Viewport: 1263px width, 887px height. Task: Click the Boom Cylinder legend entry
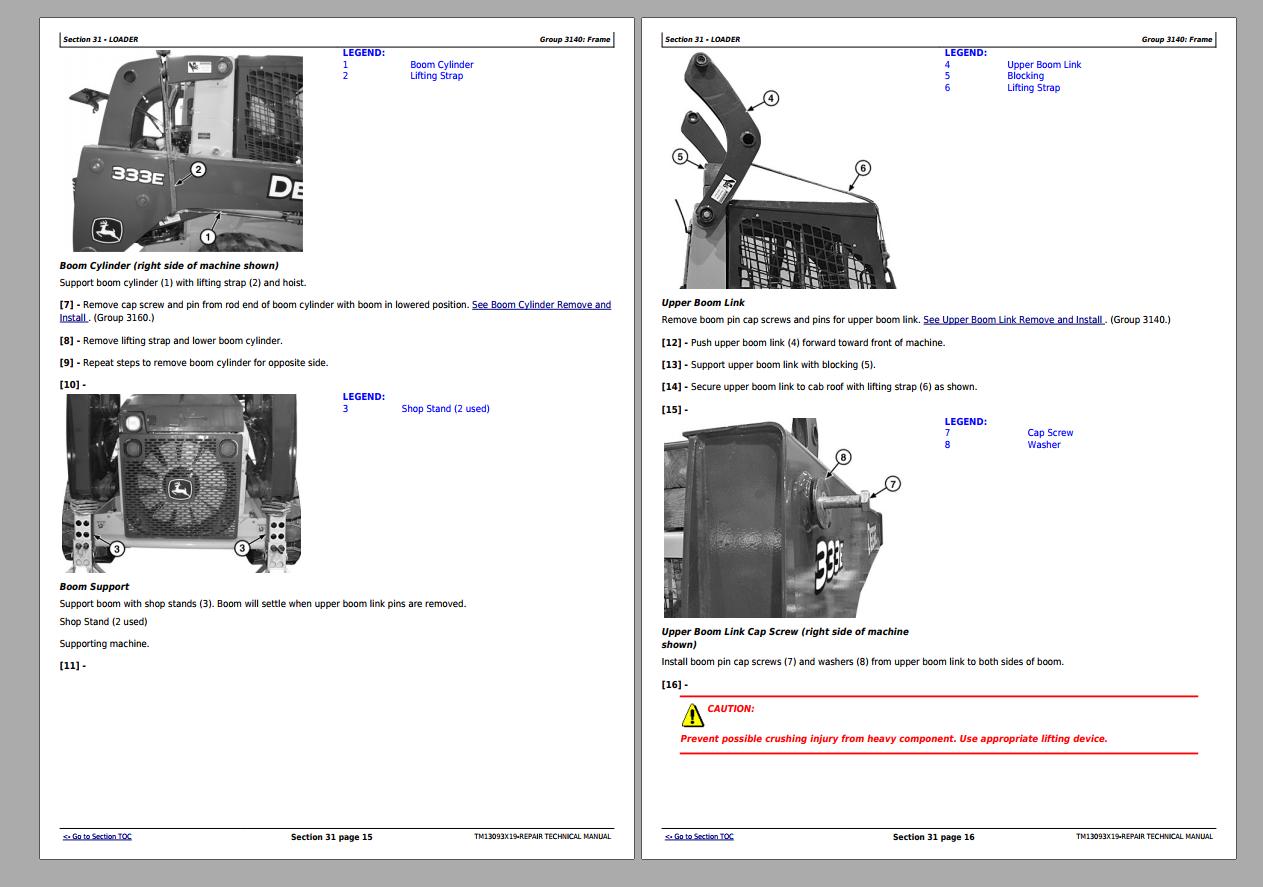pyautogui.click(x=441, y=65)
